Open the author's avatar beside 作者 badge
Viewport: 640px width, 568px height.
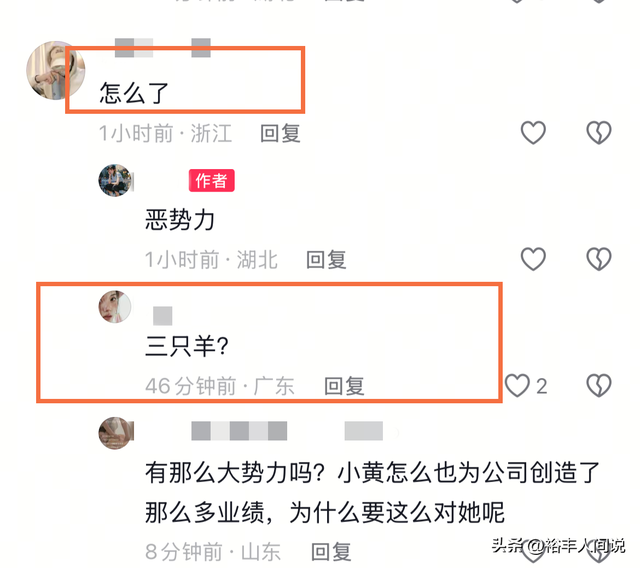116,180
